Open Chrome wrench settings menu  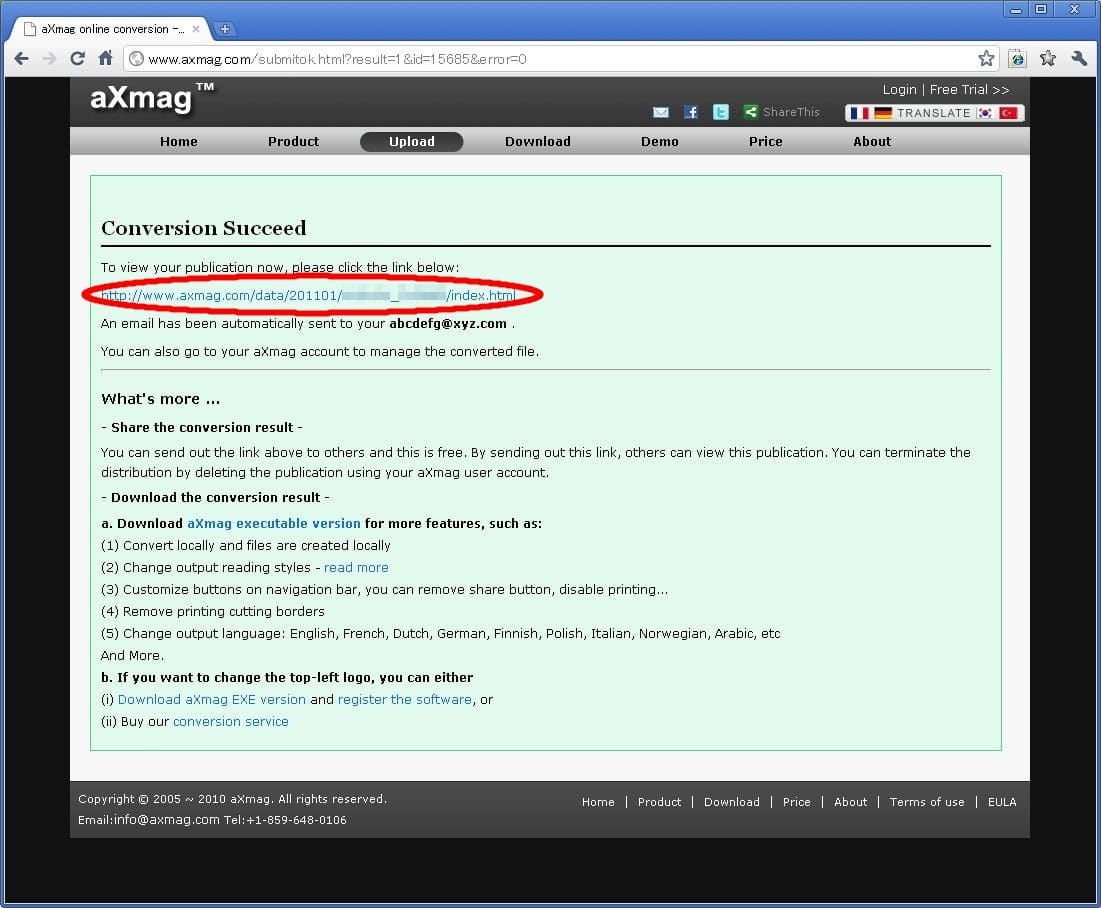click(x=1078, y=59)
